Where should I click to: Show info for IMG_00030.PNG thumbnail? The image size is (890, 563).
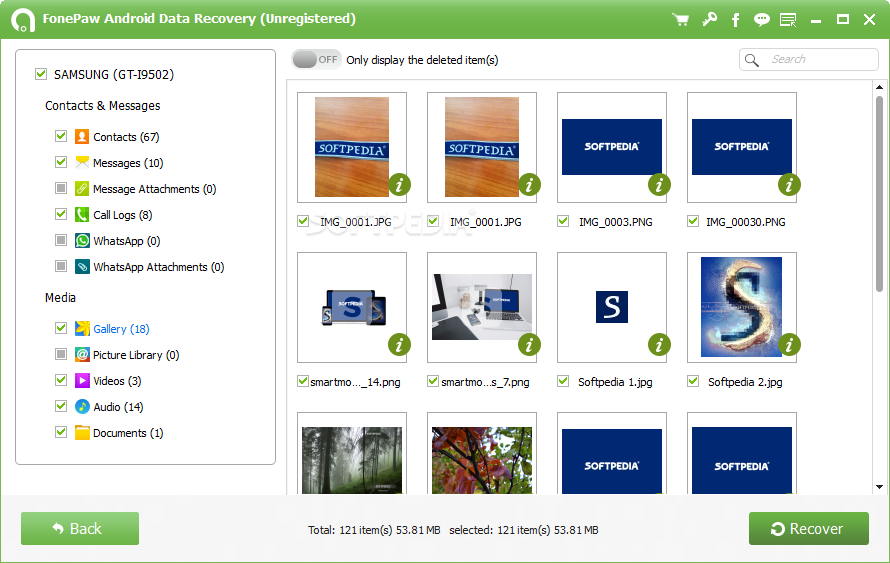(789, 184)
